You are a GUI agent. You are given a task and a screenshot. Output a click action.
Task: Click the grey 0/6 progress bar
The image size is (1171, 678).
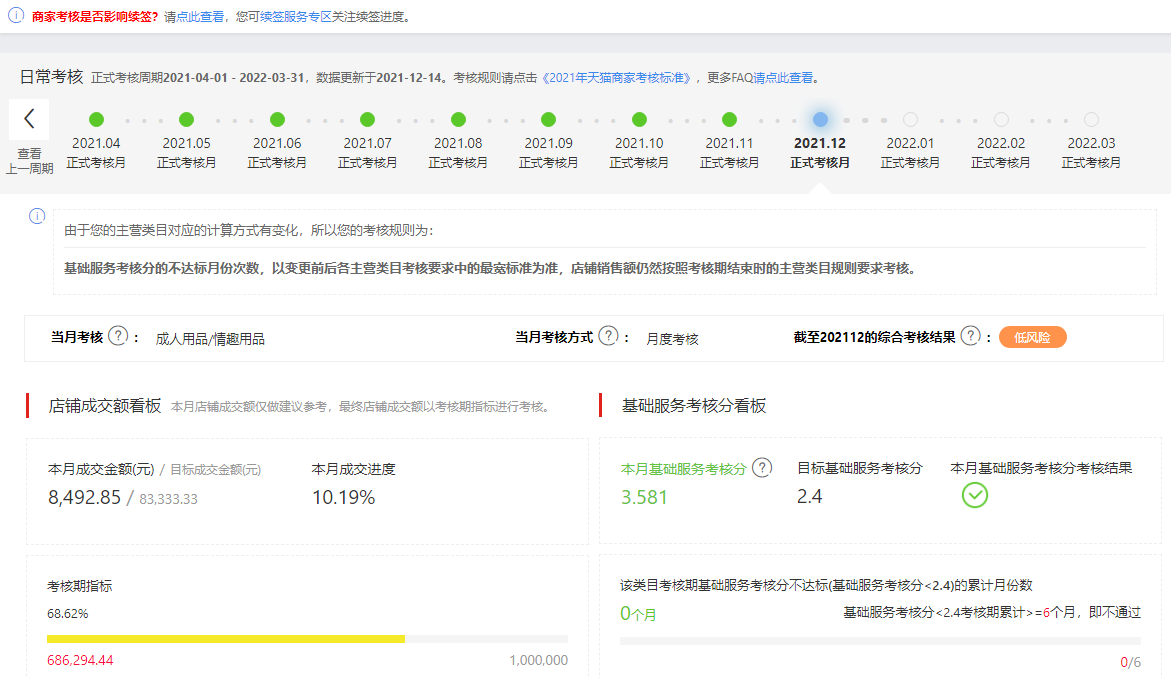click(x=880, y=641)
